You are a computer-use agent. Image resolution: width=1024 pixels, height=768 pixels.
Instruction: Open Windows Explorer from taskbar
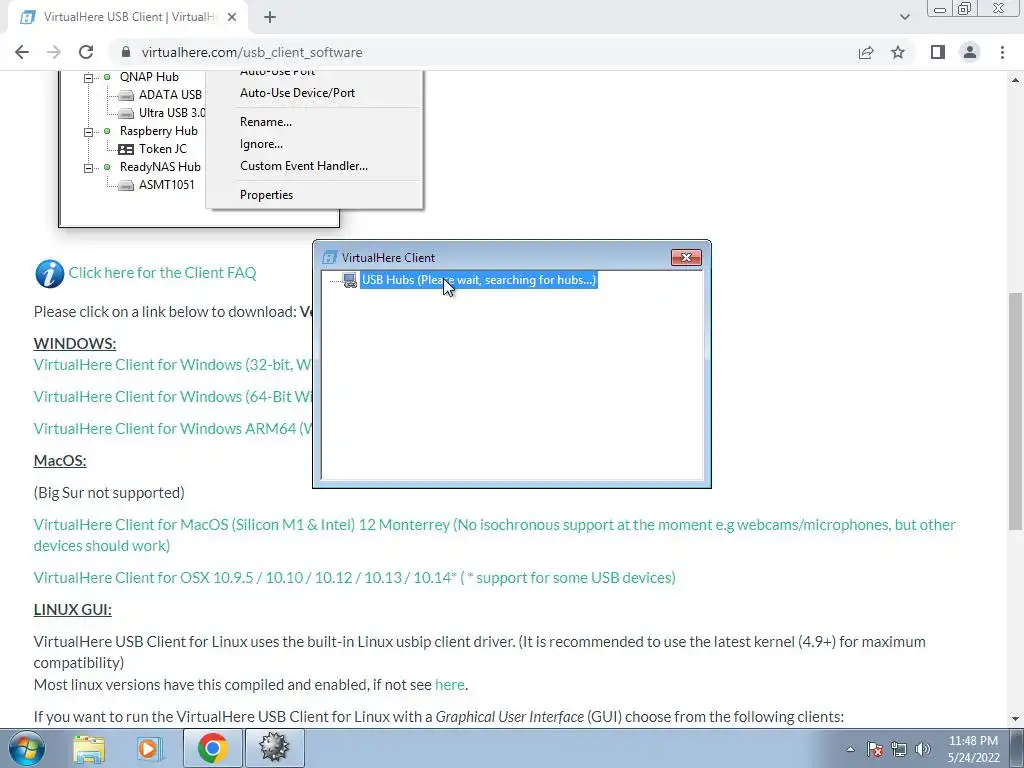coord(89,748)
